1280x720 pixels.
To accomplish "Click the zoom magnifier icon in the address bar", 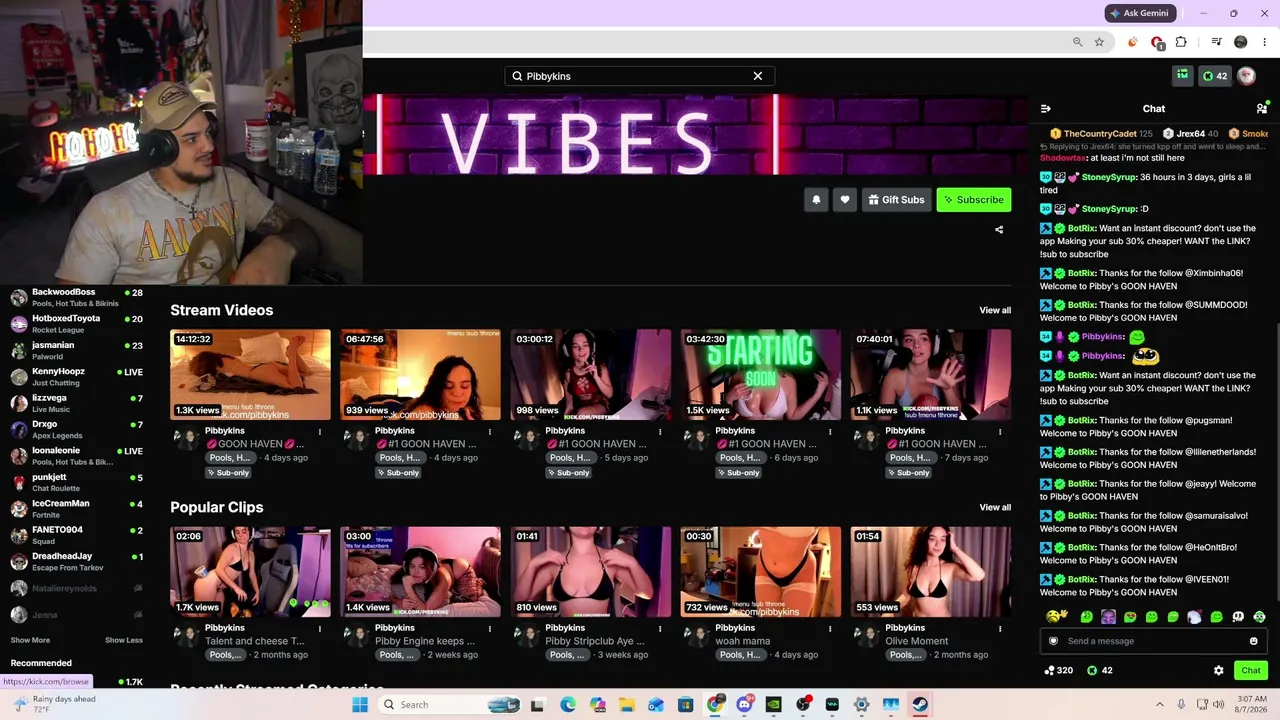I will (x=1077, y=42).
